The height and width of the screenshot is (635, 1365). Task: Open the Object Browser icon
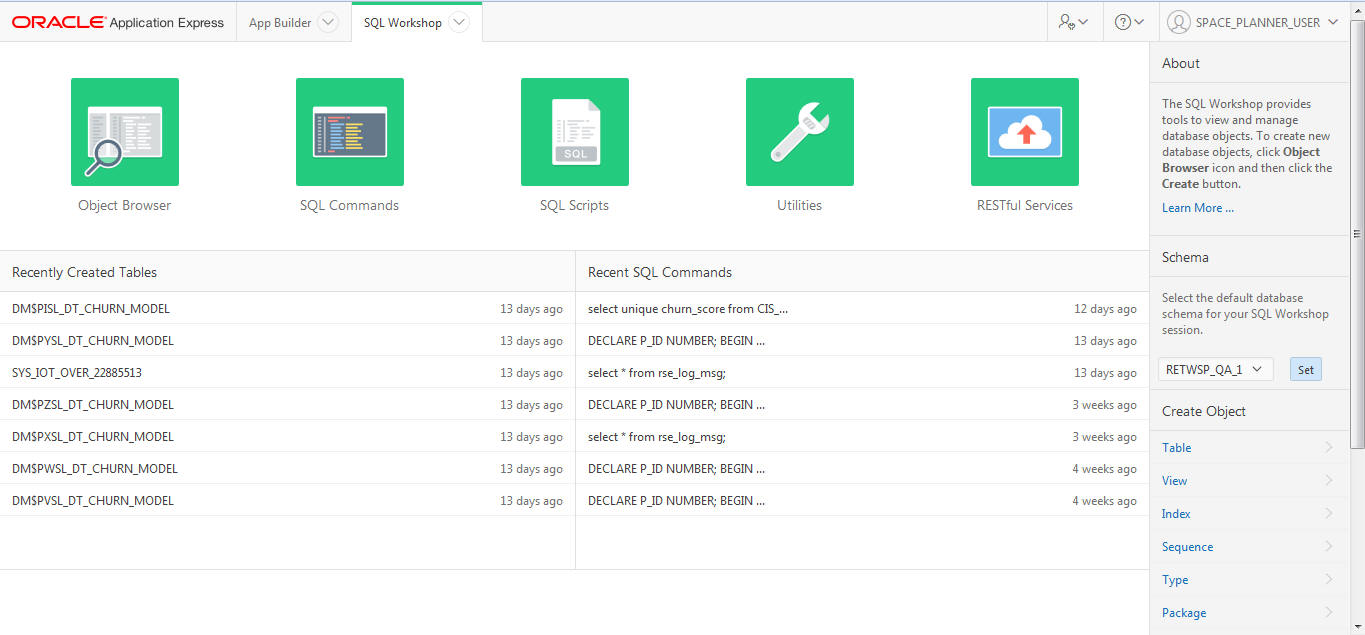(125, 132)
